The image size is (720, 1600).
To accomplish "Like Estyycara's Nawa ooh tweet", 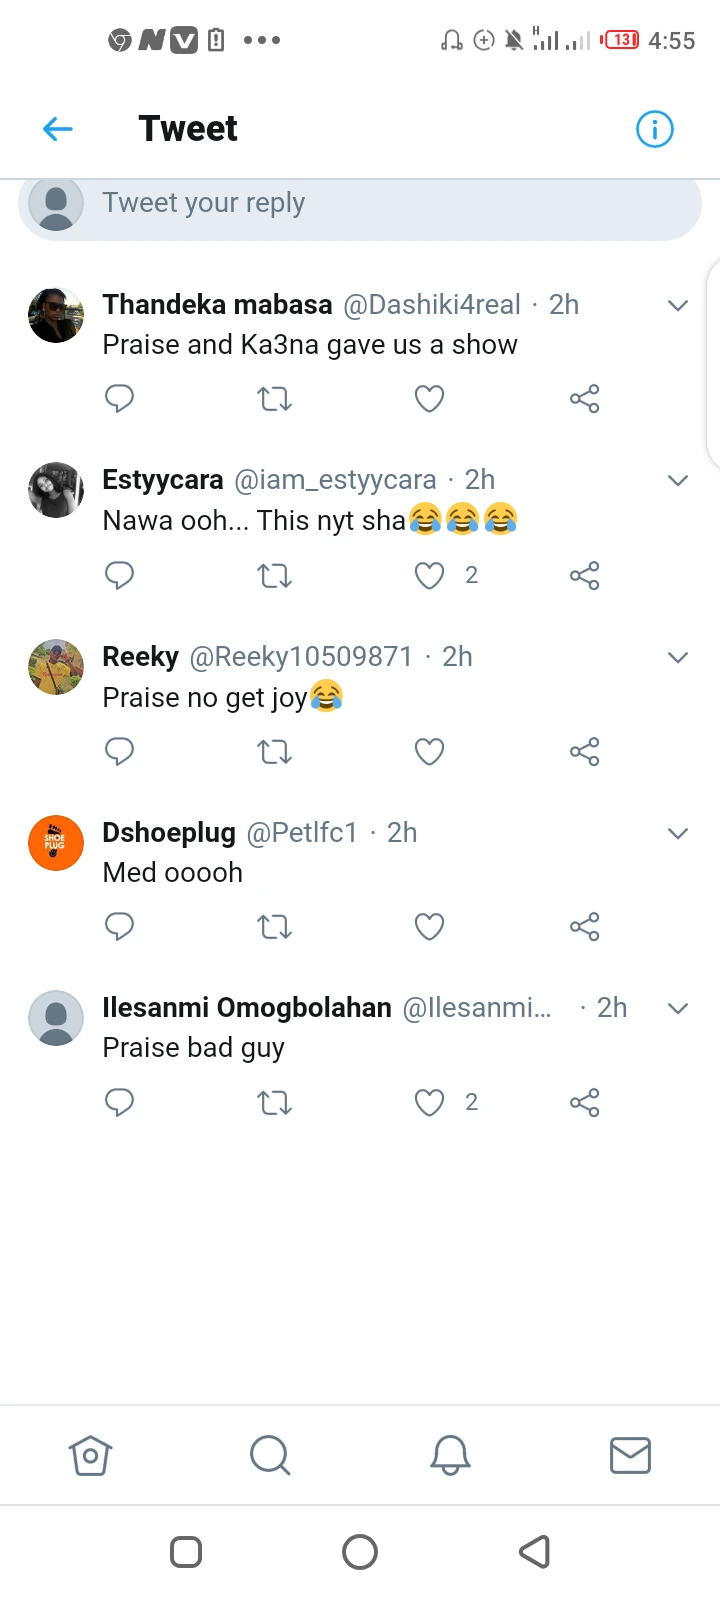I will 429,576.
